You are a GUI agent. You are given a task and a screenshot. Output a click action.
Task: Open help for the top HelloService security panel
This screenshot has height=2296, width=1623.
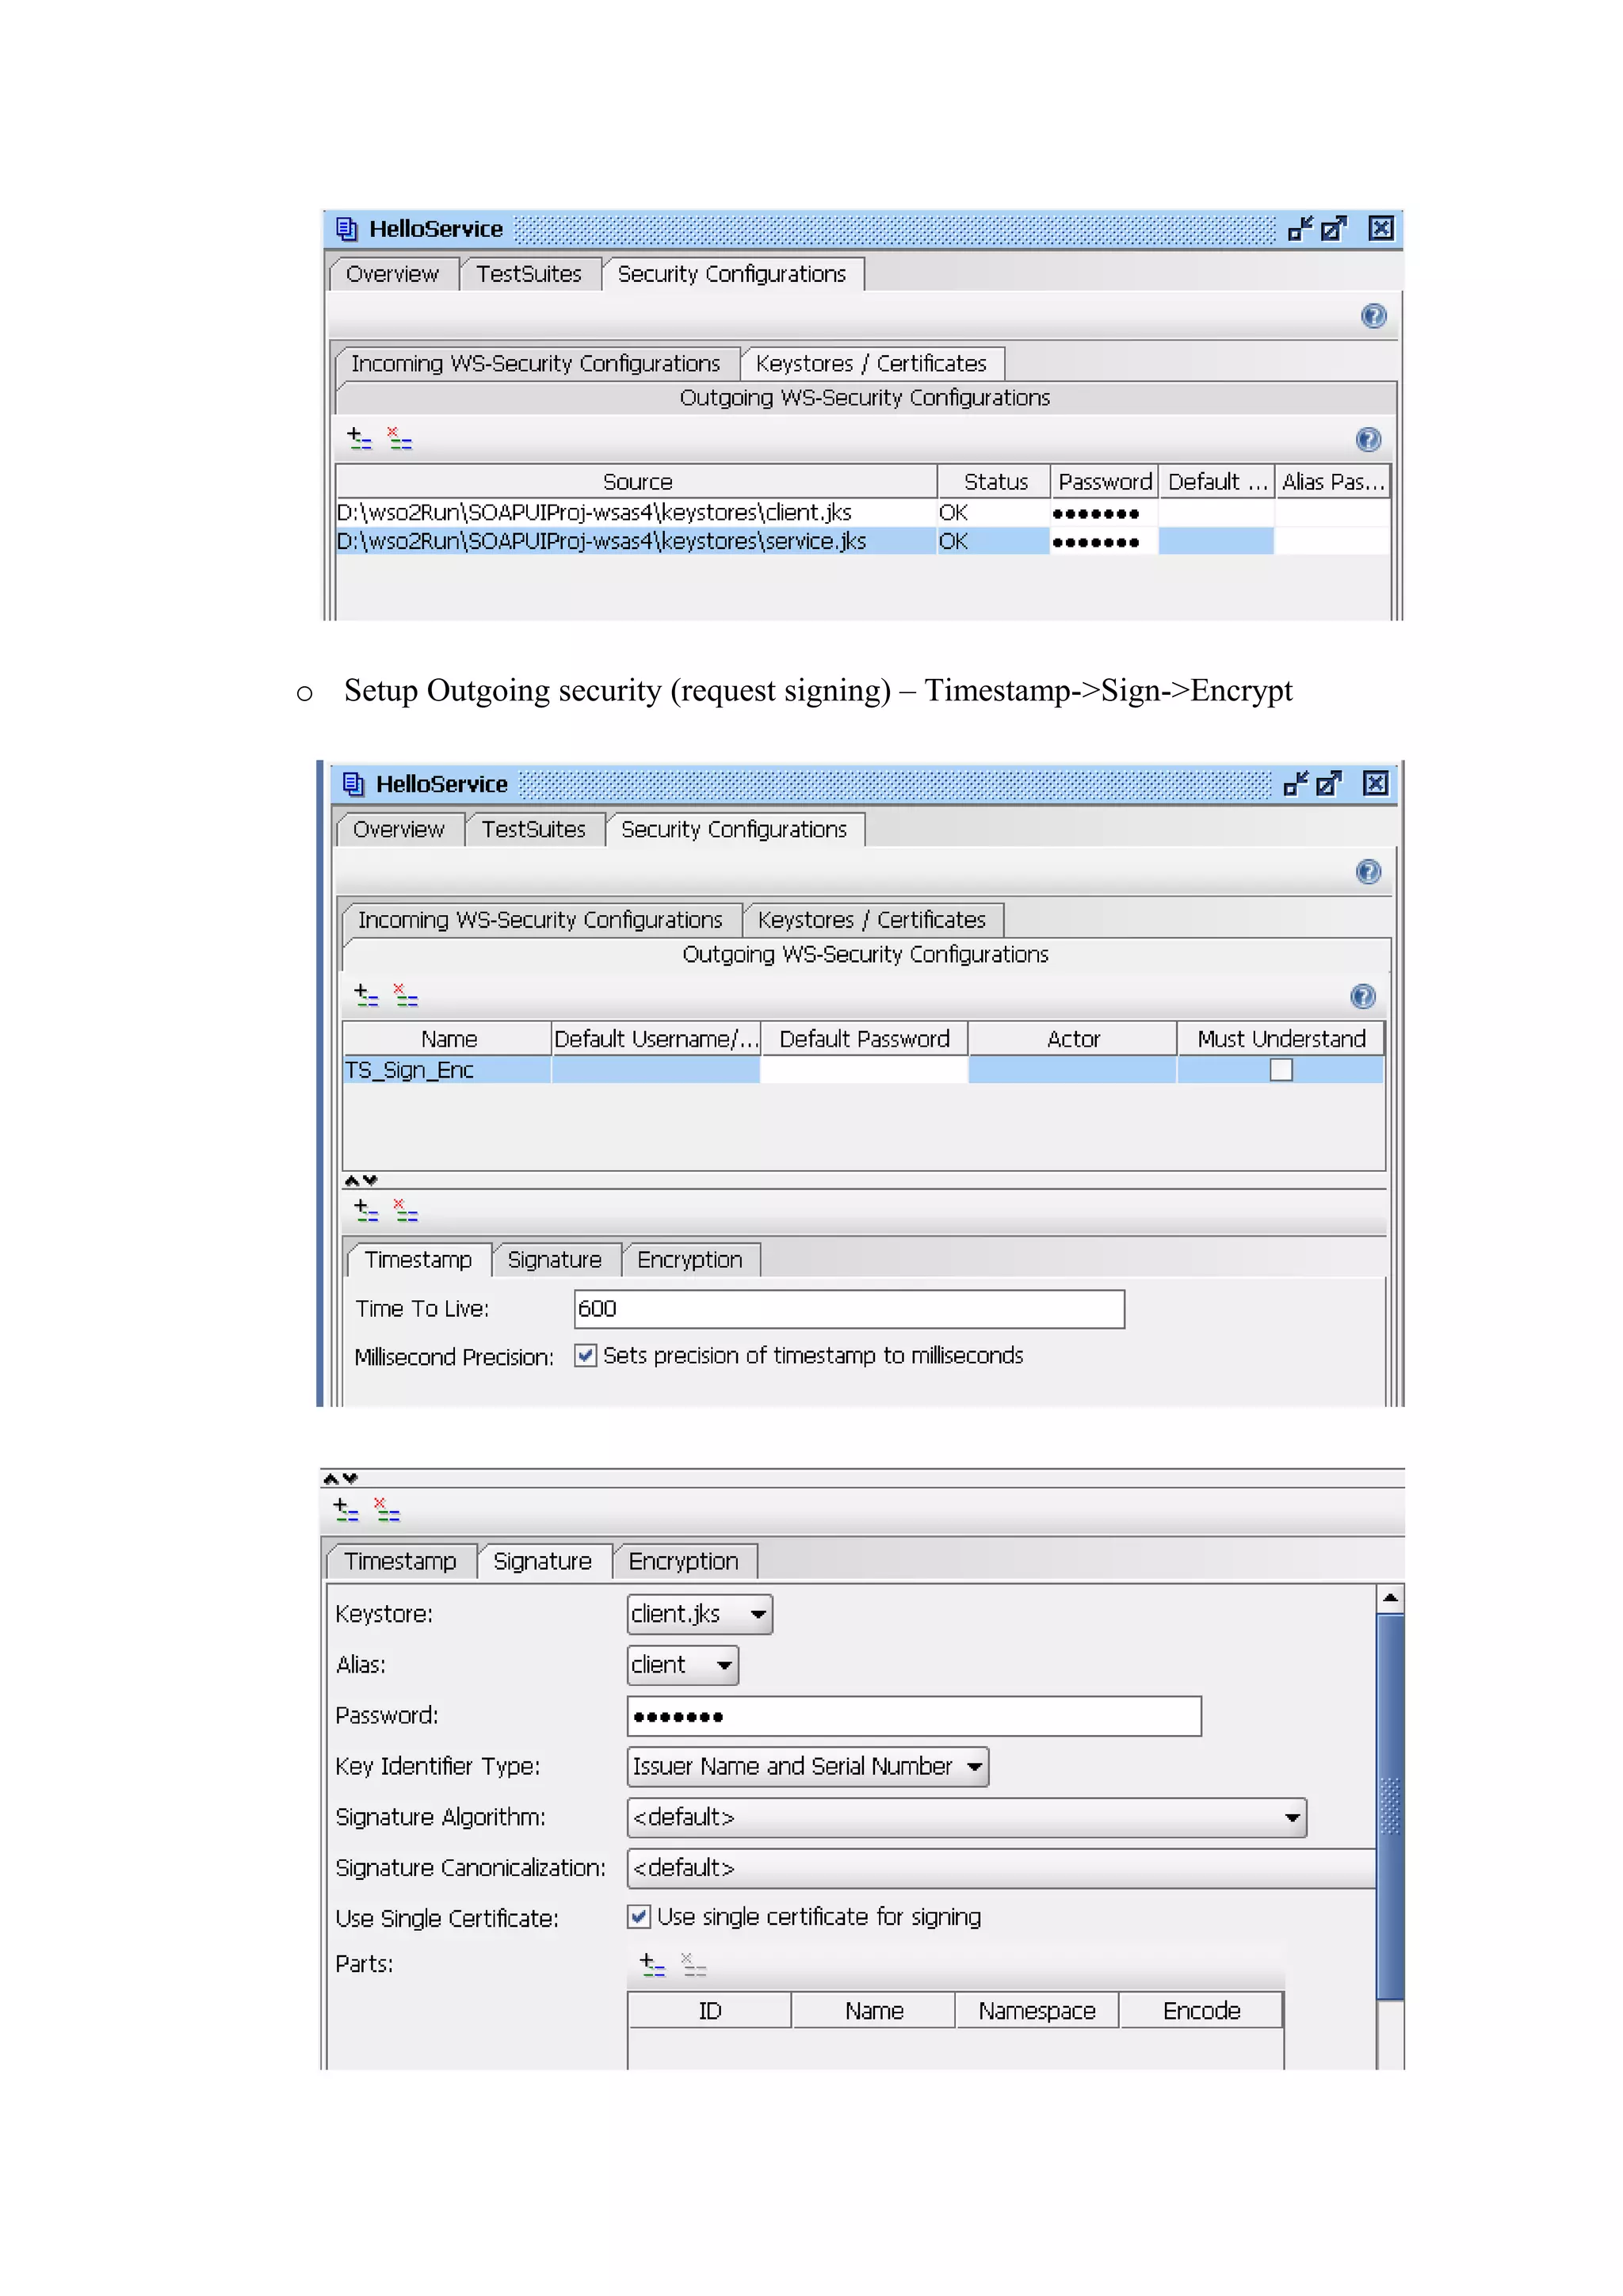click(1374, 316)
